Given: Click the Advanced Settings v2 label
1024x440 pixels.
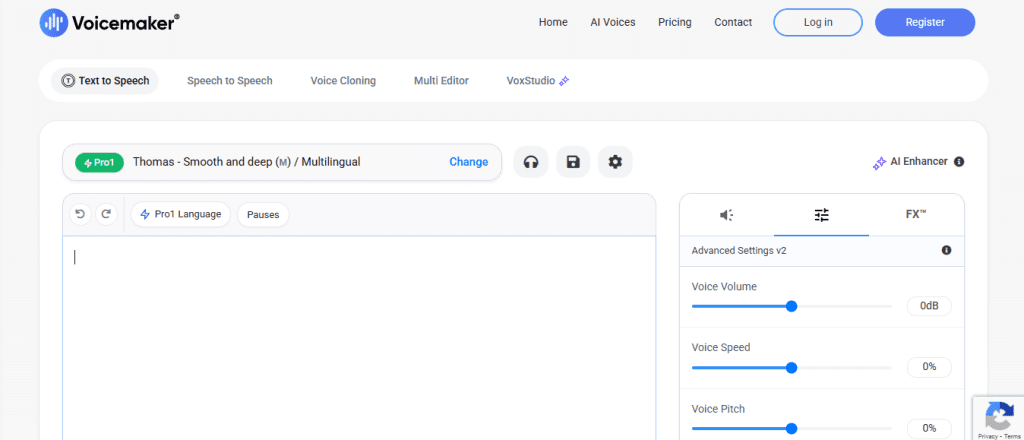Looking at the screenshot, I should tap(739, 250).
